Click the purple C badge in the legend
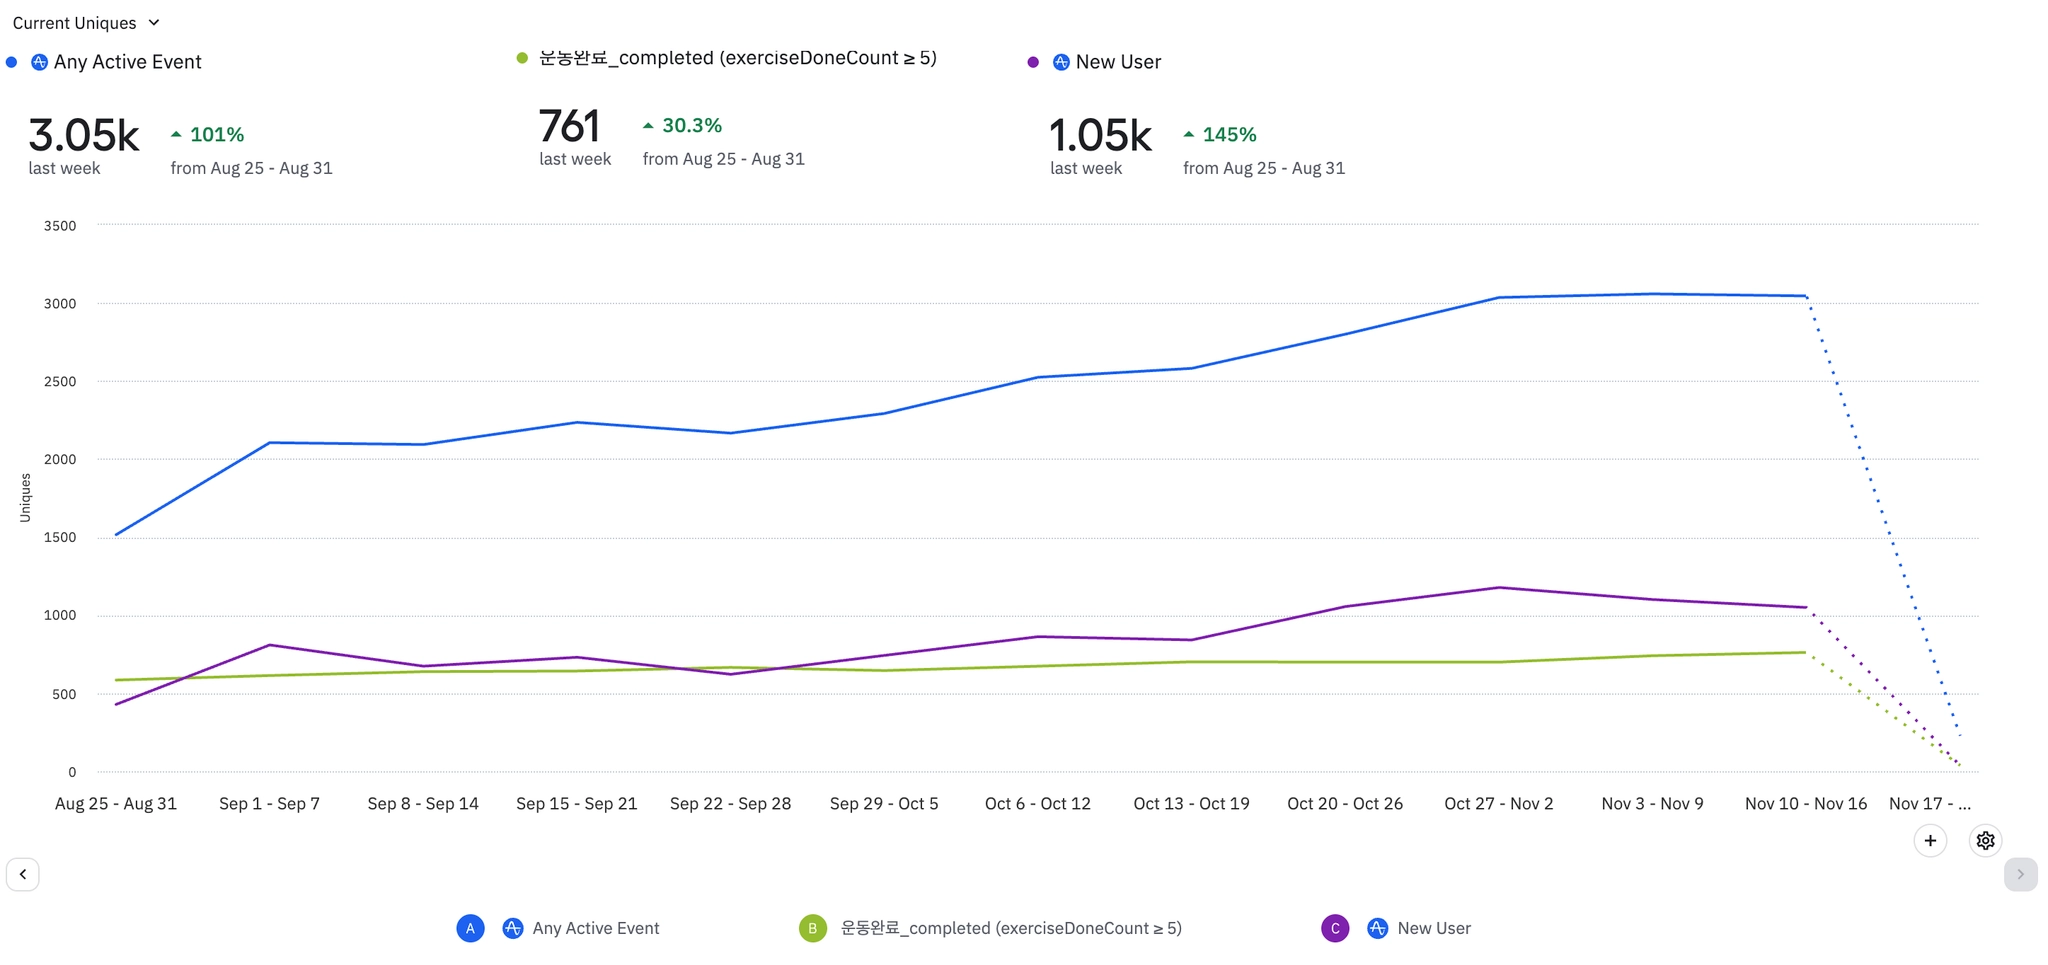This screenshot has width=2048, height=965. 1335,928
